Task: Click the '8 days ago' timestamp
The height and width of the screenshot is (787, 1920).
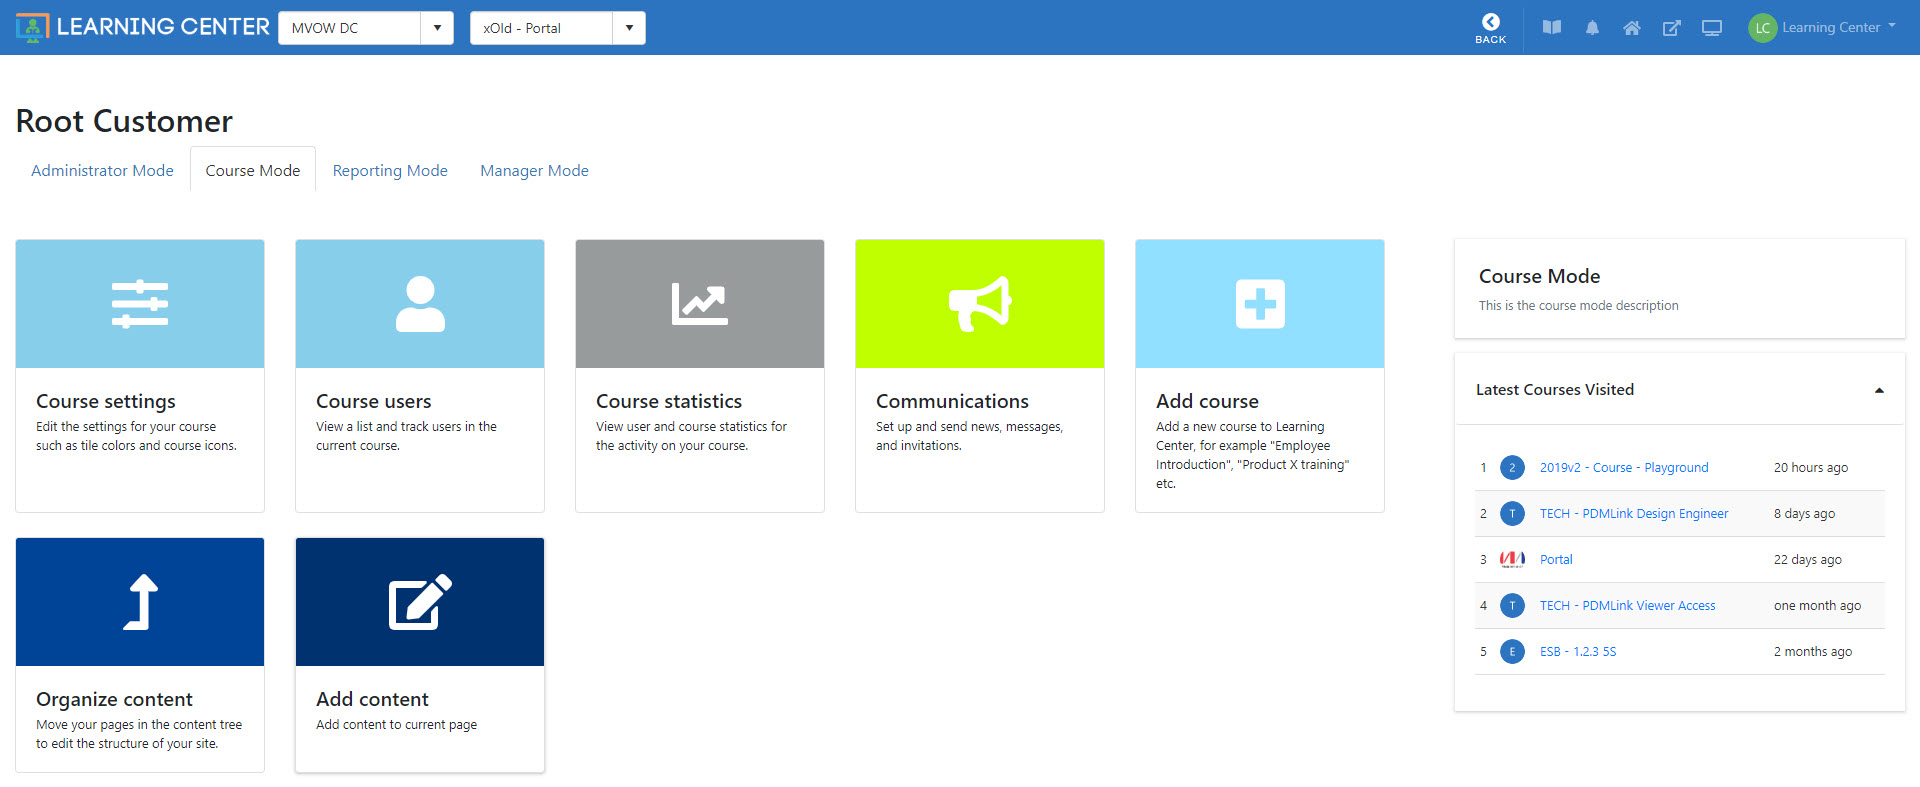Action: point(1805,514)
